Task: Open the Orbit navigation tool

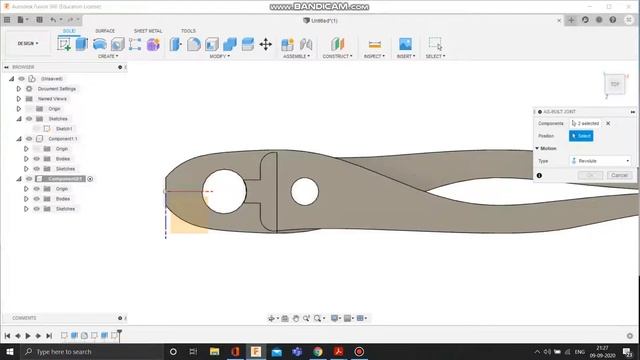Action: (x=271, y=318)
